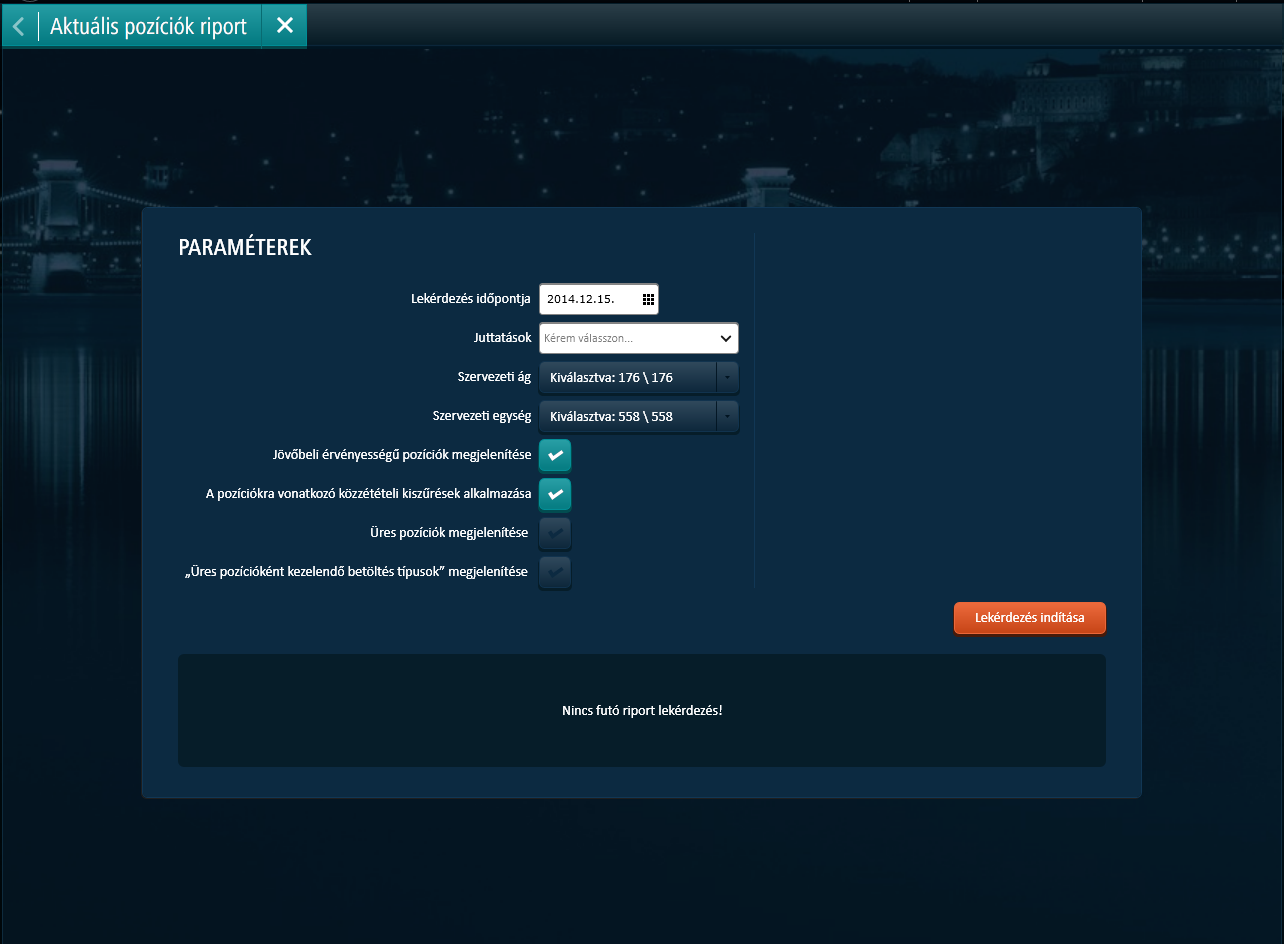Open the Juttatások dropdown
Screen dimensions: 1284x944
[639, 338]
